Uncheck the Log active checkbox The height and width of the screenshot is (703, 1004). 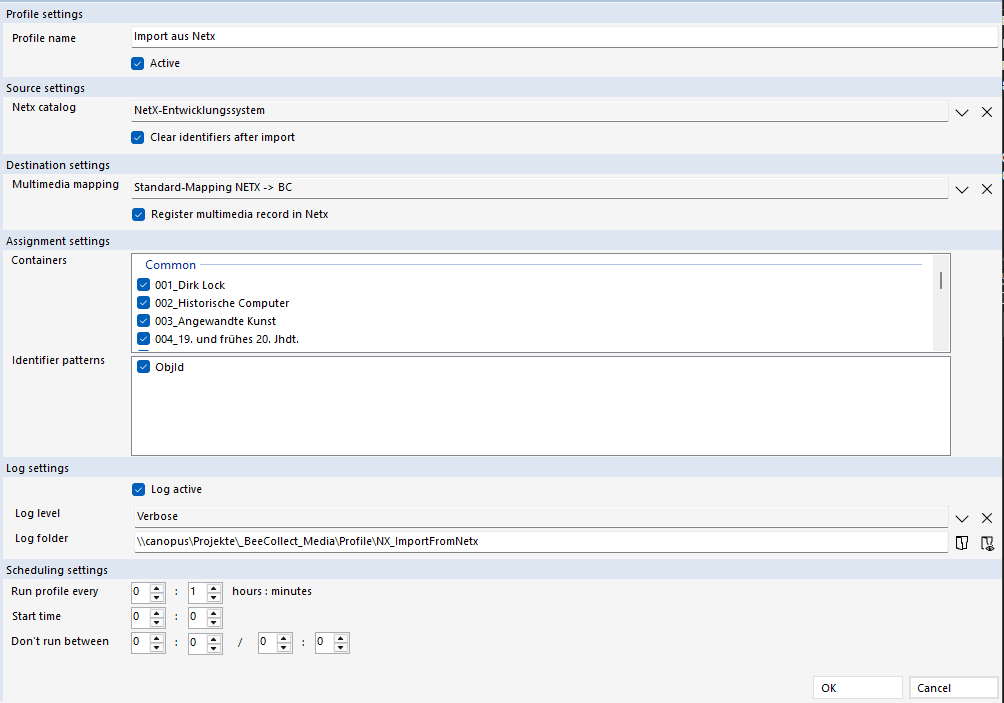[x=138, y=490]
